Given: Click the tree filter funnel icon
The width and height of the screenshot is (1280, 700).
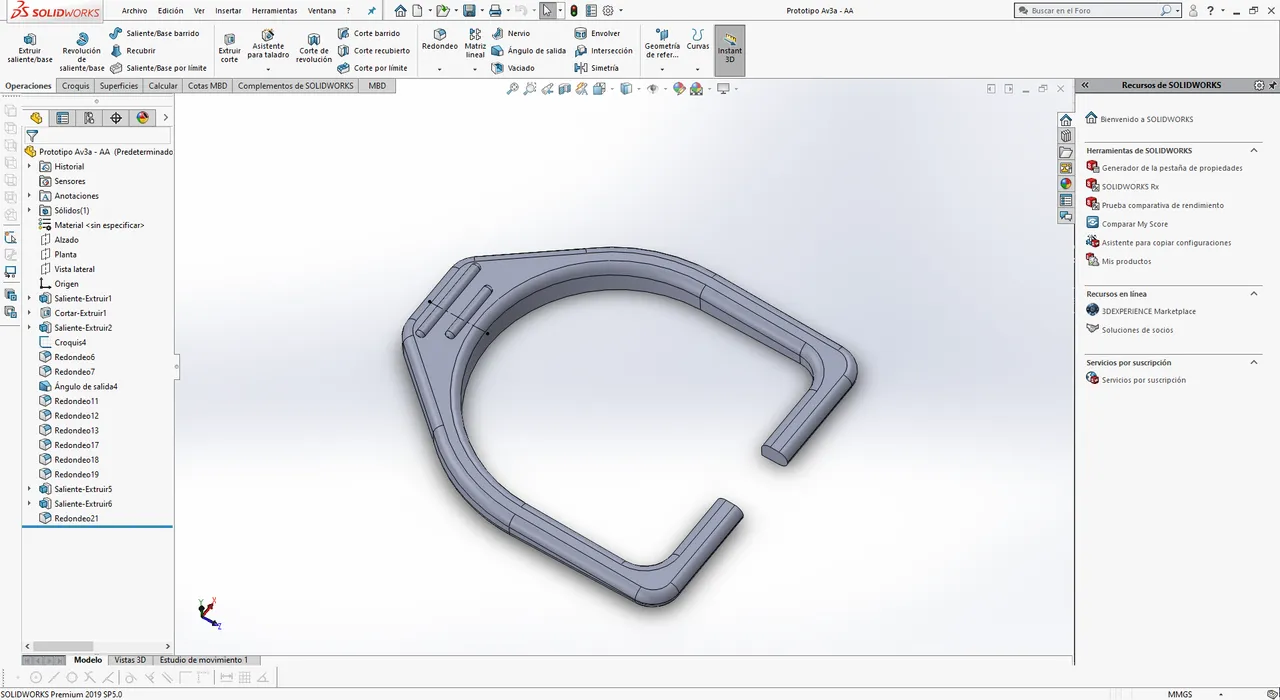Looking at the screenshot, I should tap(32, 136).
